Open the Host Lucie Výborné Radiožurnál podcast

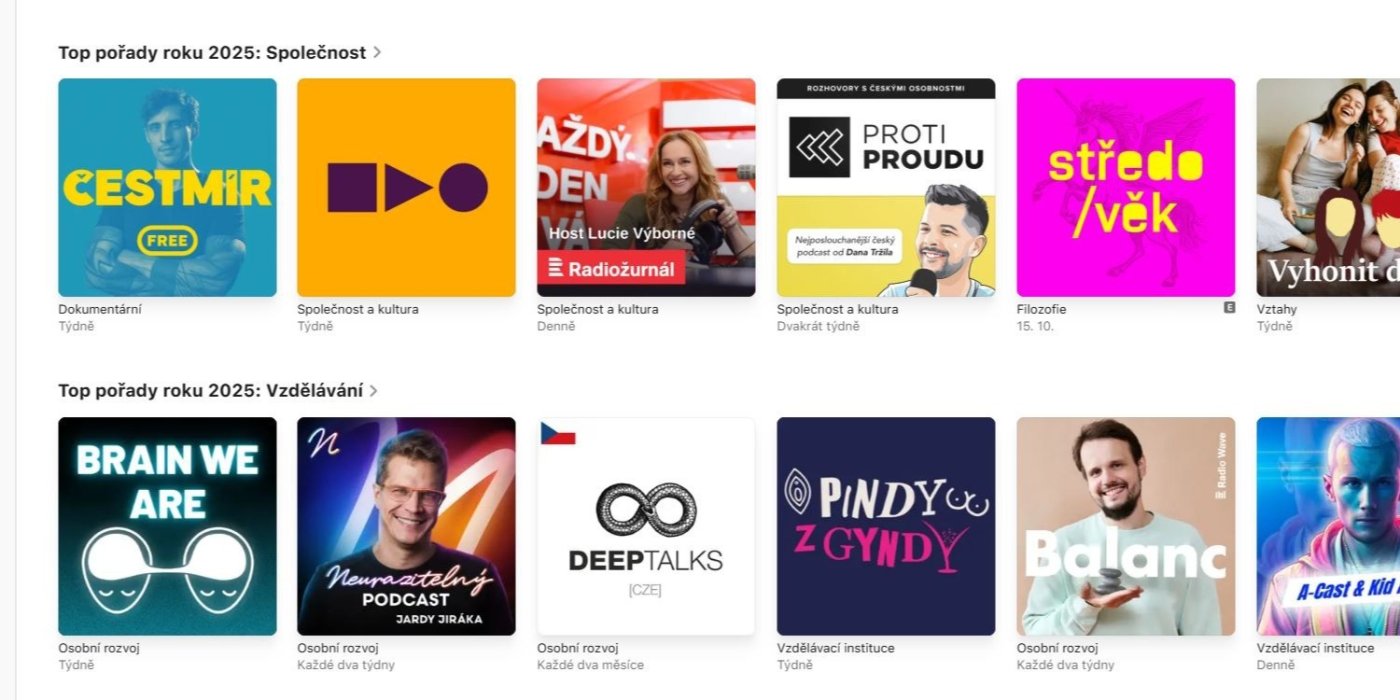coord(646,187)
